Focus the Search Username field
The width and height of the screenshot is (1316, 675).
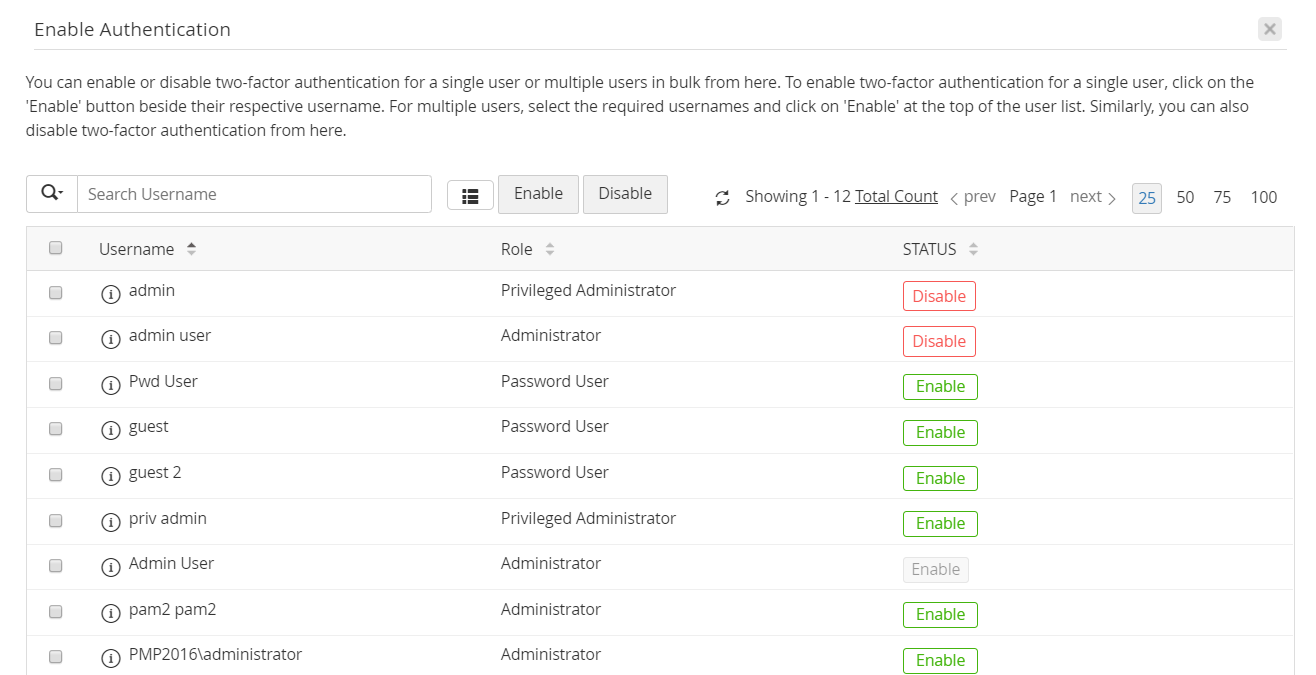tap(254, 194)
